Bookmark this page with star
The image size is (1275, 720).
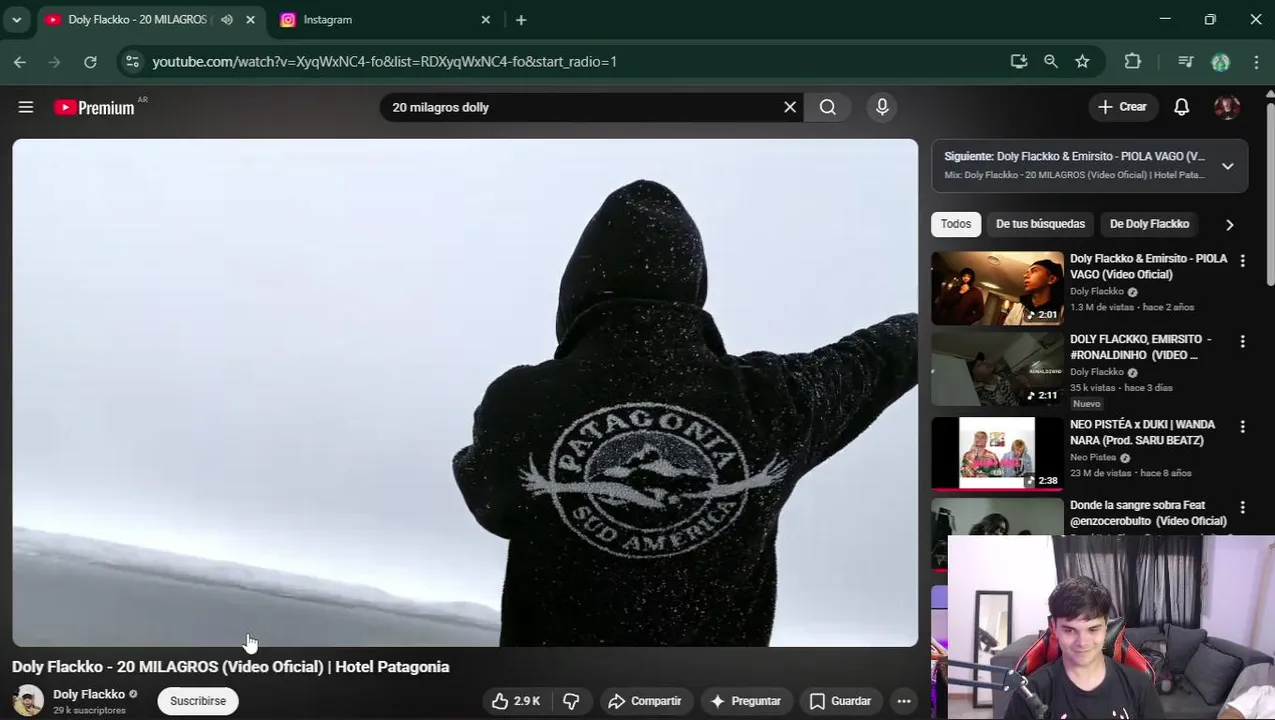pyautogui.click(x=1082, y=62)
